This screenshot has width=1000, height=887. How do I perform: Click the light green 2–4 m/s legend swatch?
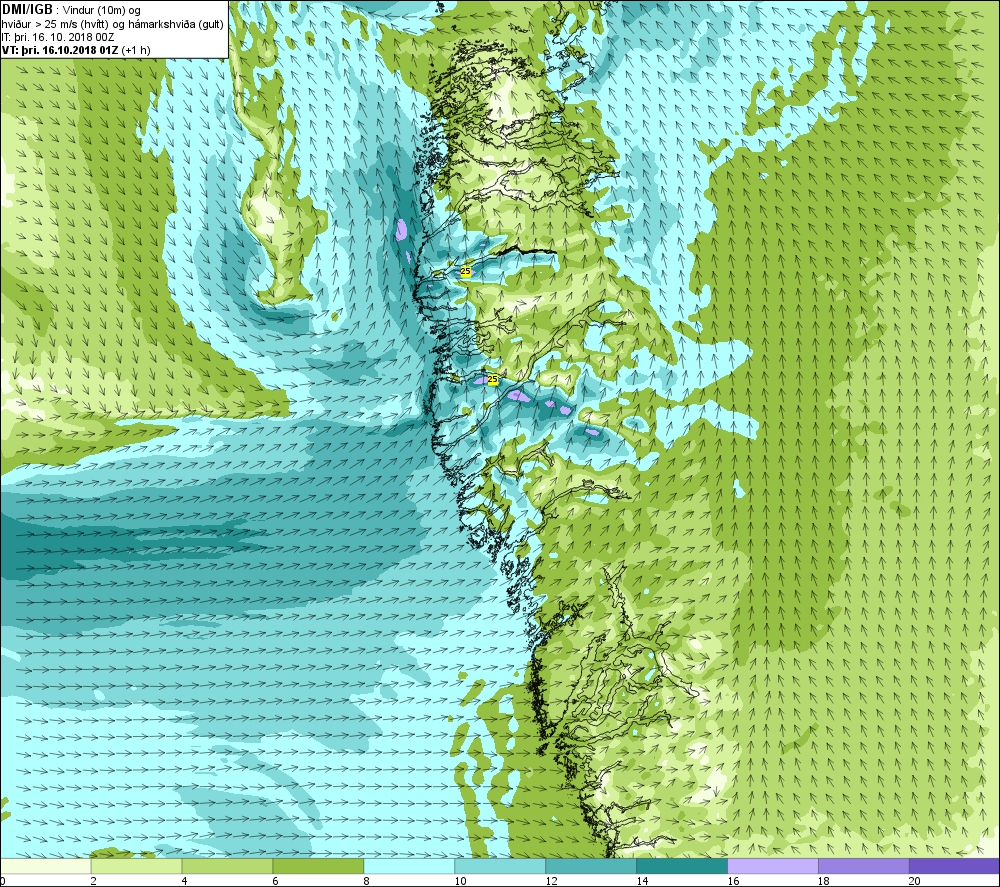pos(136,866)
